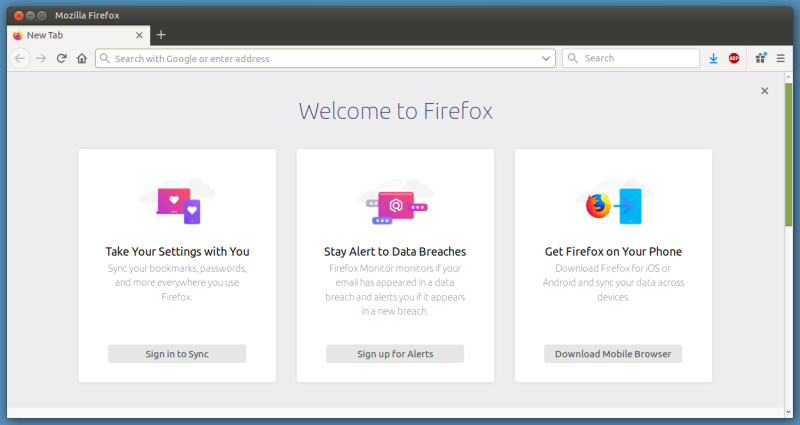
Task: Click the Mozilla Firefox window title
Action: [x=87, y=15]
